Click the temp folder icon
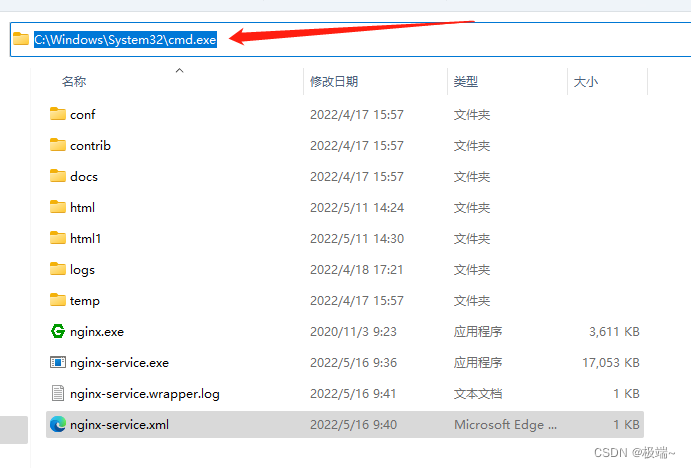691x468 pixels. click(58, 300)
